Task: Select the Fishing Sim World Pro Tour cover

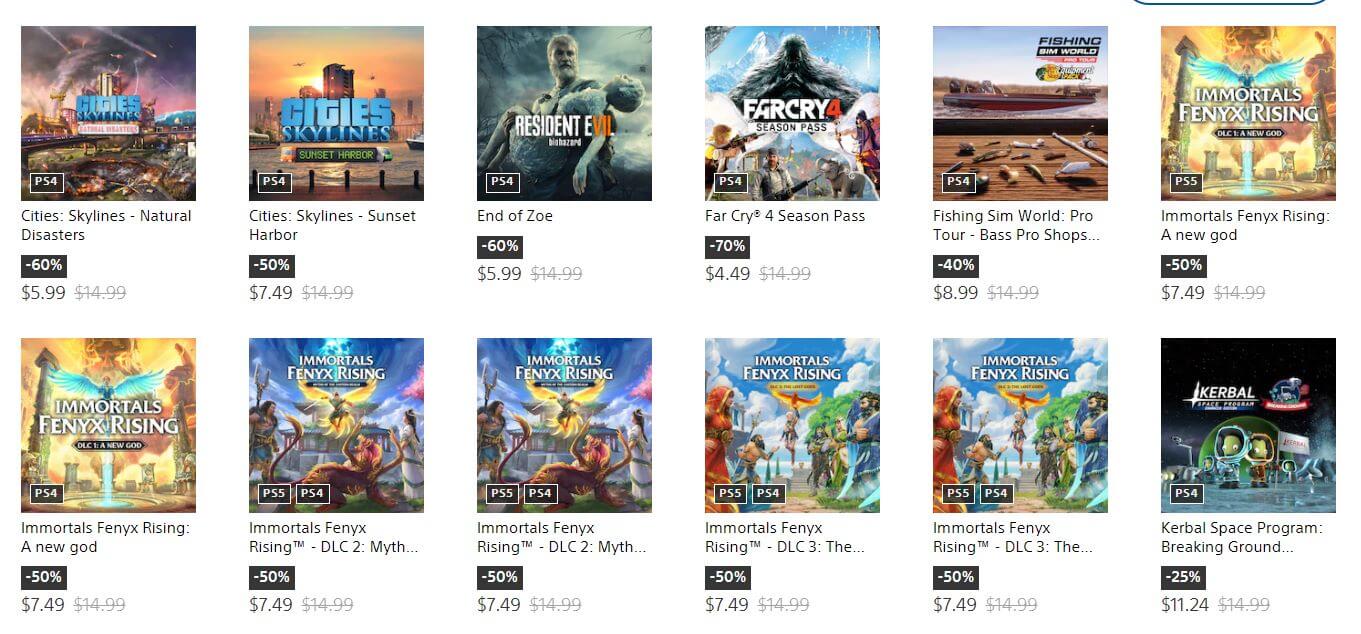Action: 1020,113
